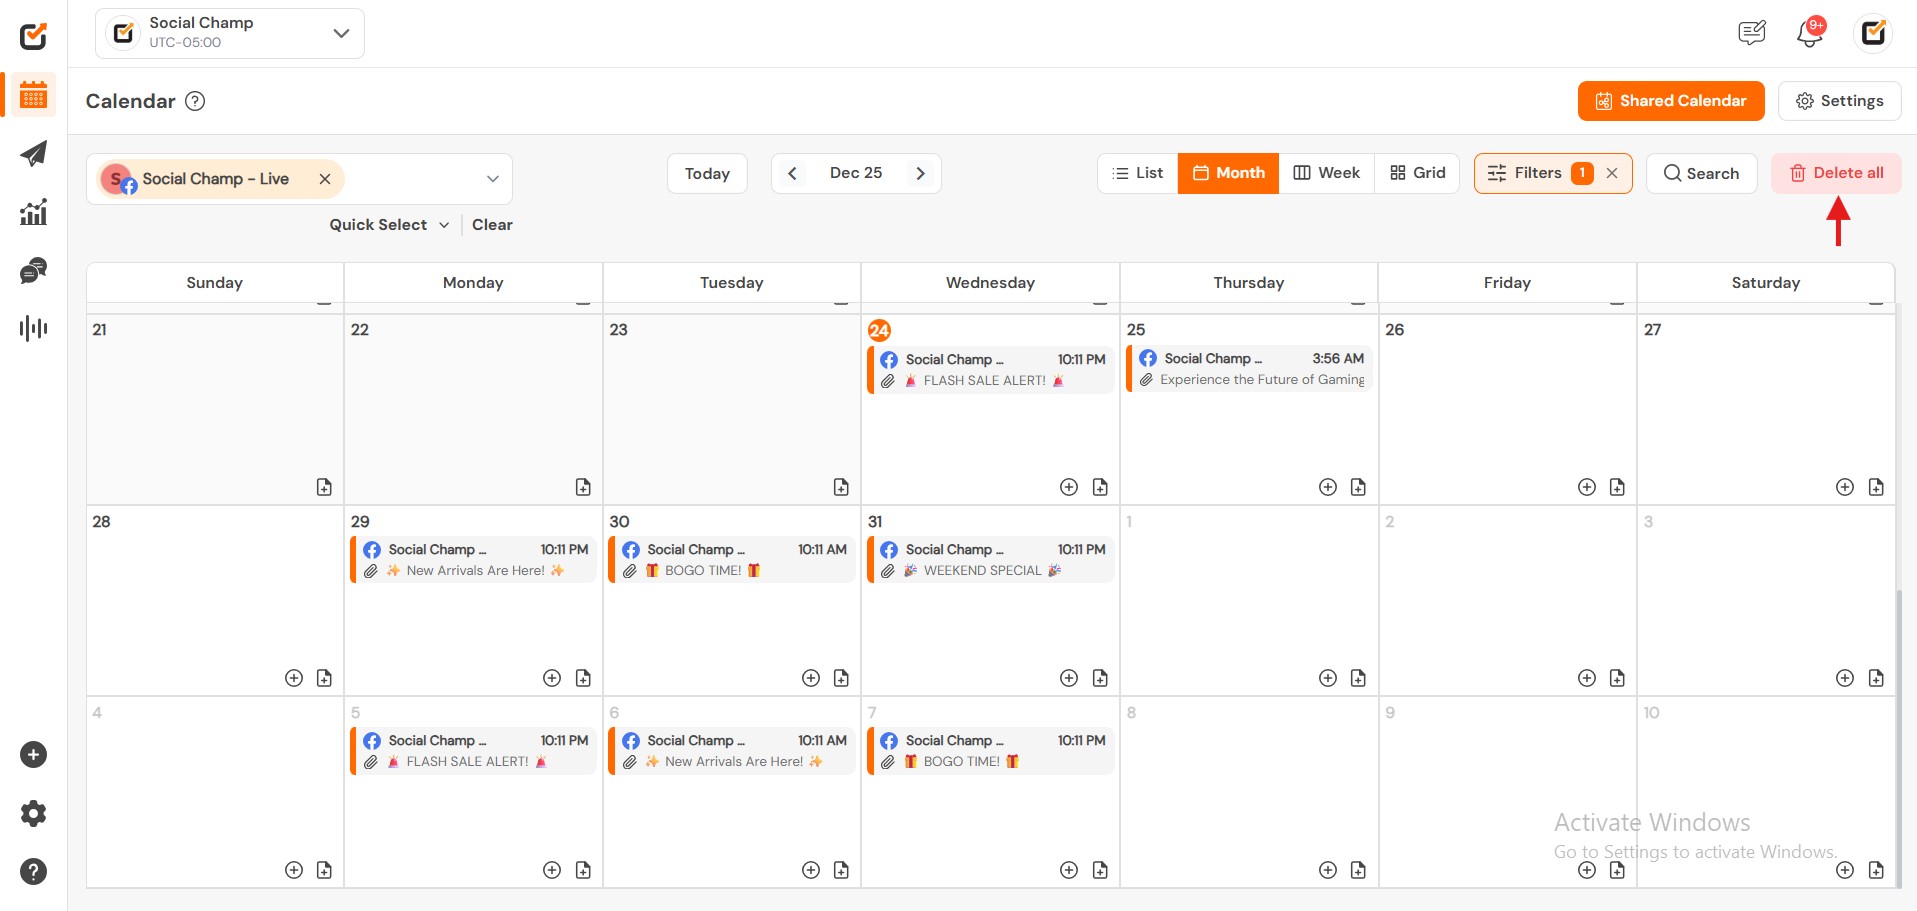
Task: Open the Engage chat bubbles sidebar icon
Action: point(33,271)
